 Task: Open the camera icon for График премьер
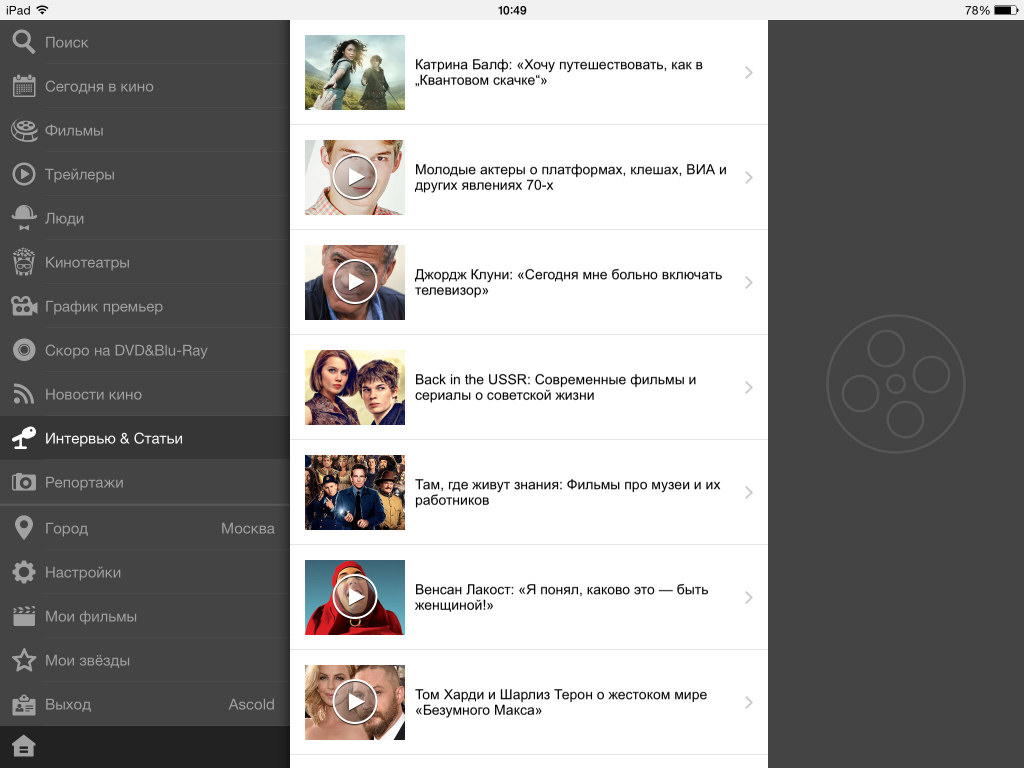tap(24, 306)
